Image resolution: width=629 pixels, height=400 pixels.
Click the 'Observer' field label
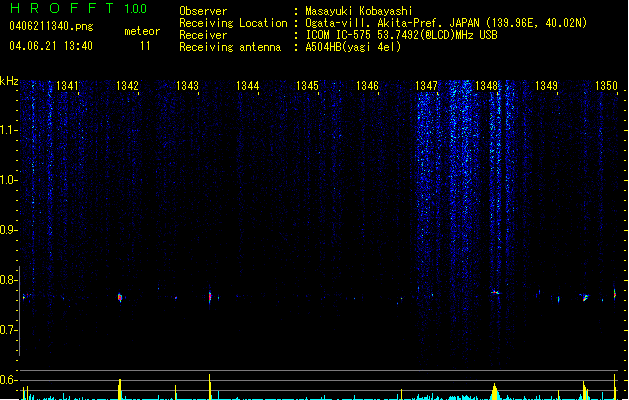(x=203, y=11)
